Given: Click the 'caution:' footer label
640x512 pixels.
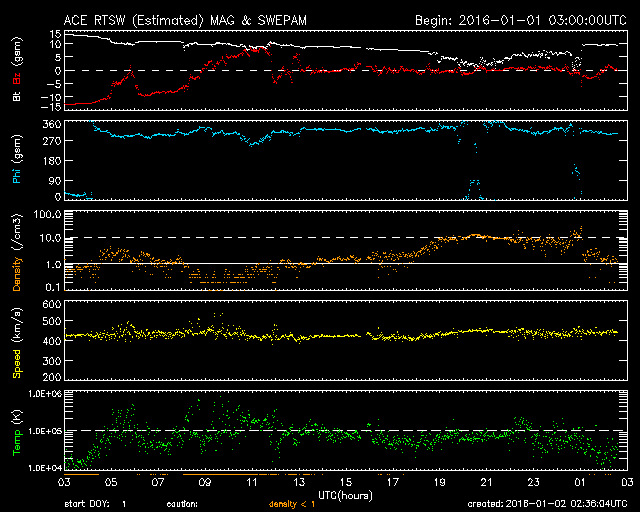Looking at the screenshot, I should [182, 504].
